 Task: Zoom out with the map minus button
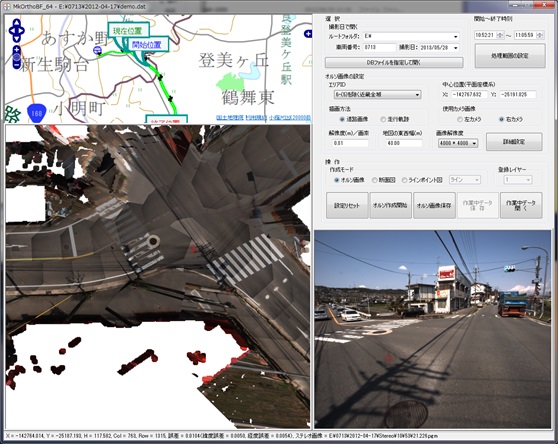click(16, 65)
